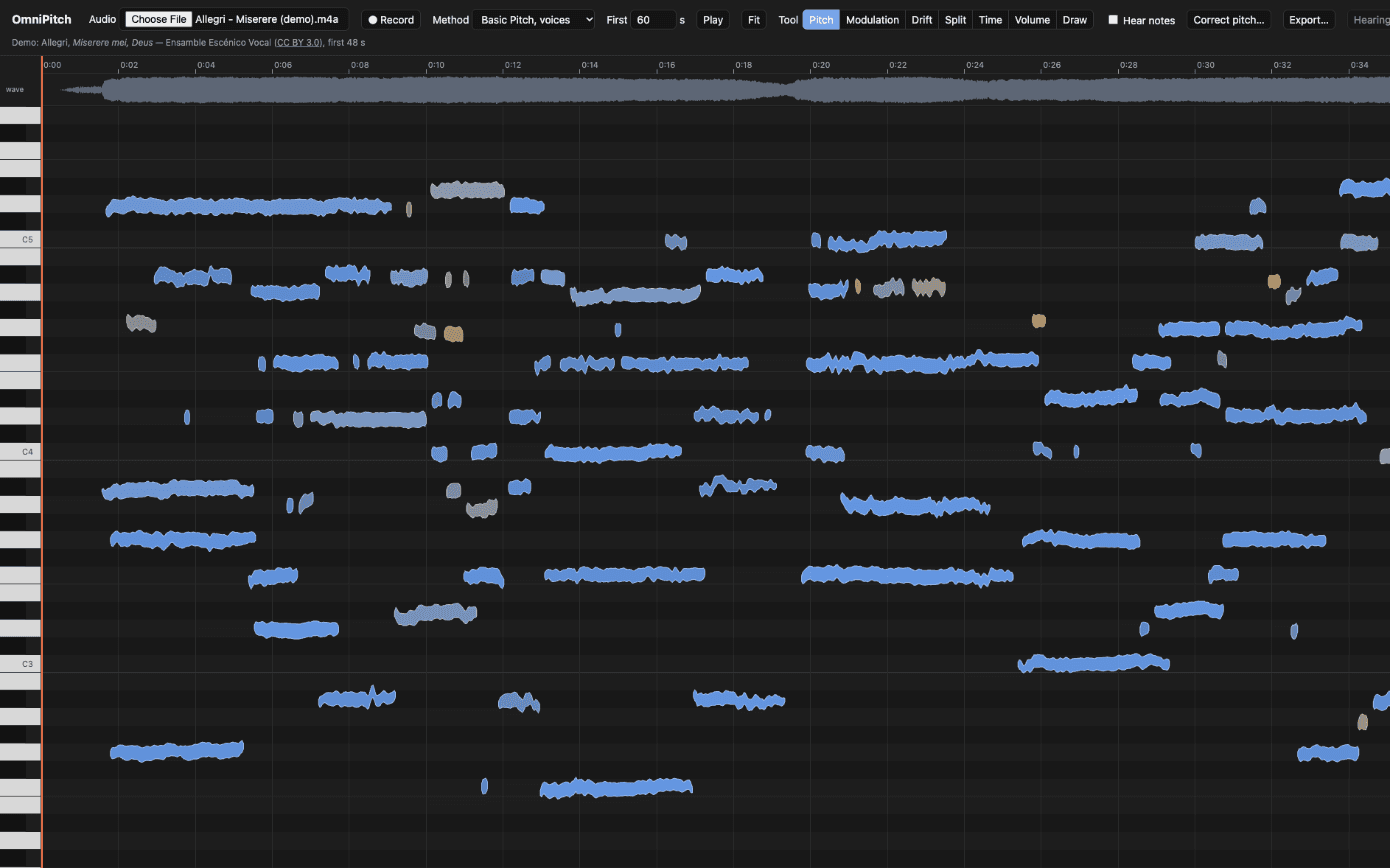Viewport: 1390px width, 868px height.
Task: Click the OmniPitch app title
Action: click(42, 20)
